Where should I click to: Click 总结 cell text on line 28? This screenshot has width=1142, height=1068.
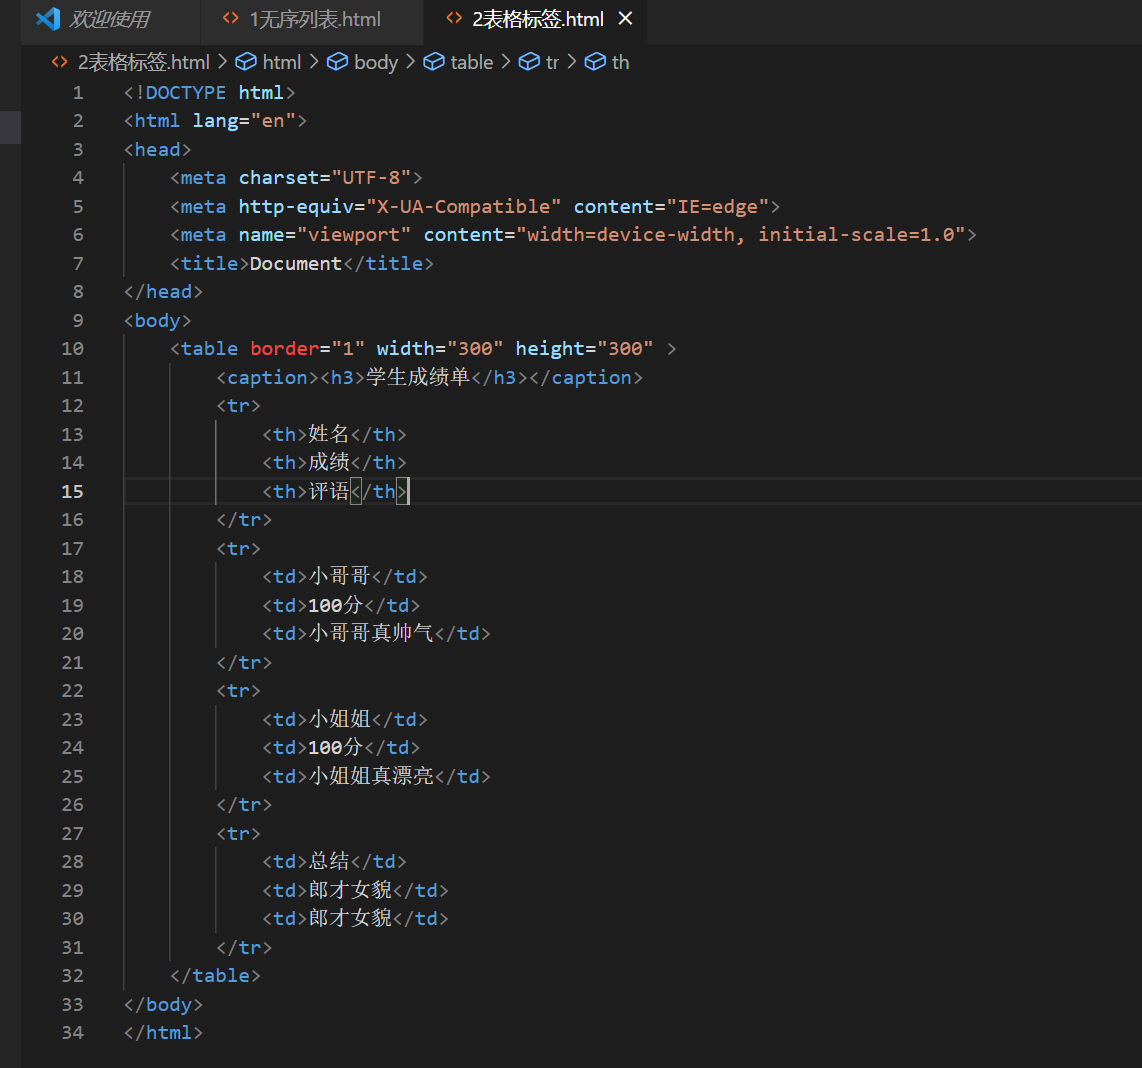coord(328,862)
